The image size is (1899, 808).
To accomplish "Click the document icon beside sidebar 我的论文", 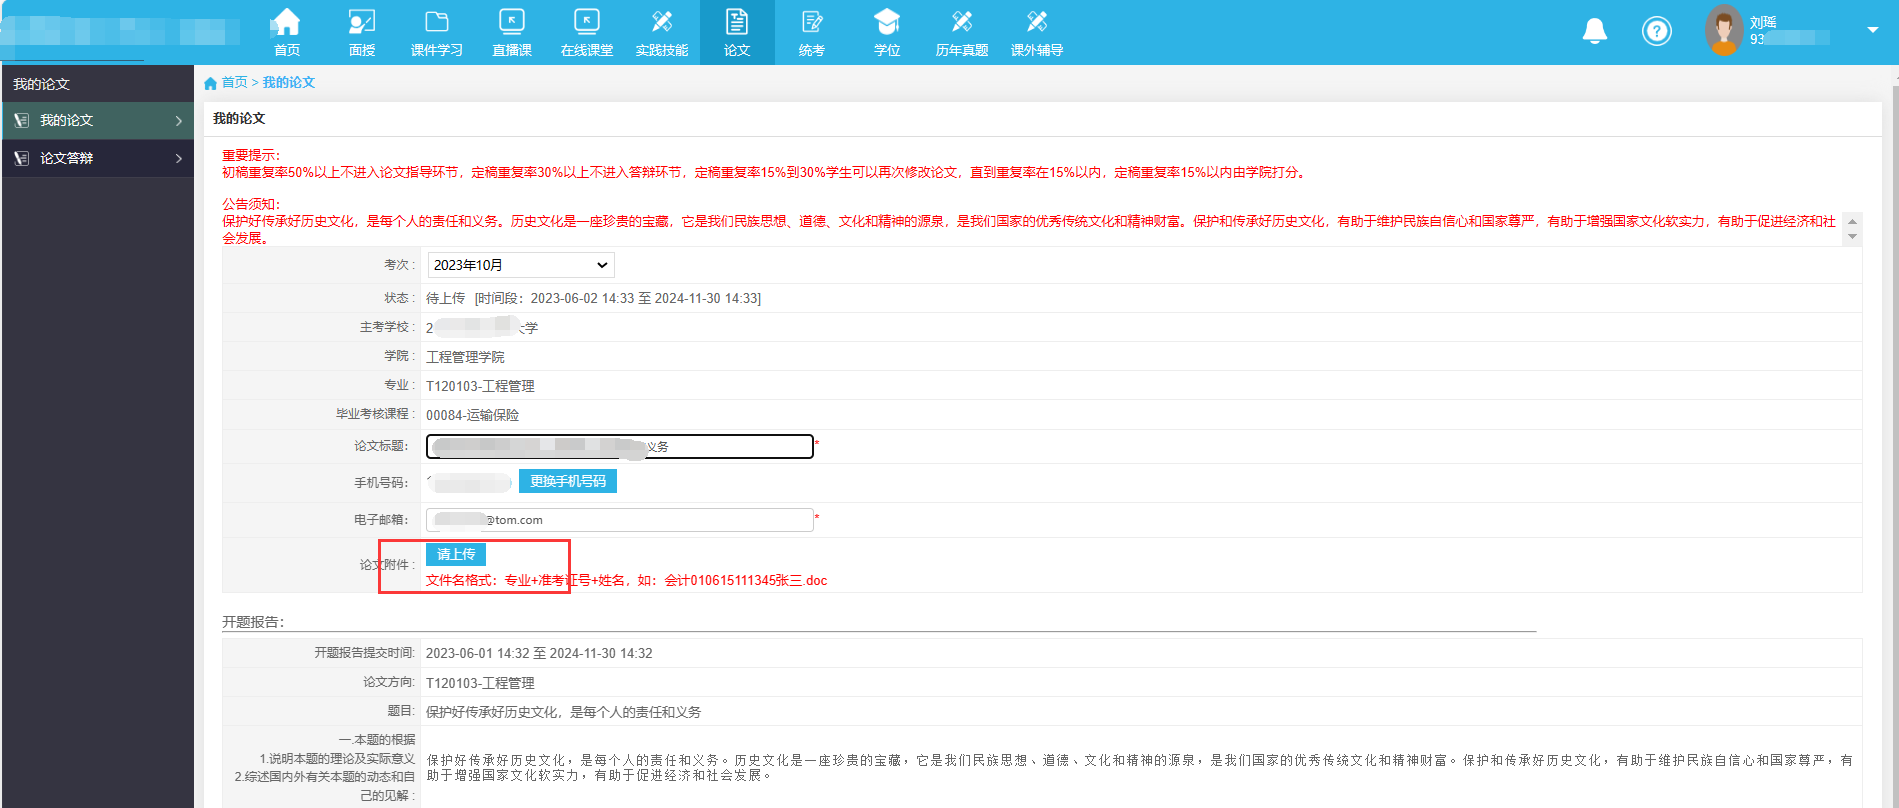I will pos(21,120).
